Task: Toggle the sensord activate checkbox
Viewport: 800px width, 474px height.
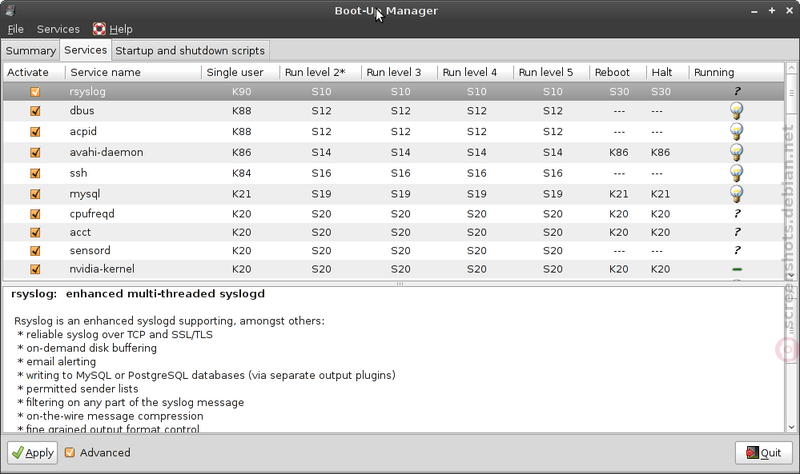Action: click(35, 251)
